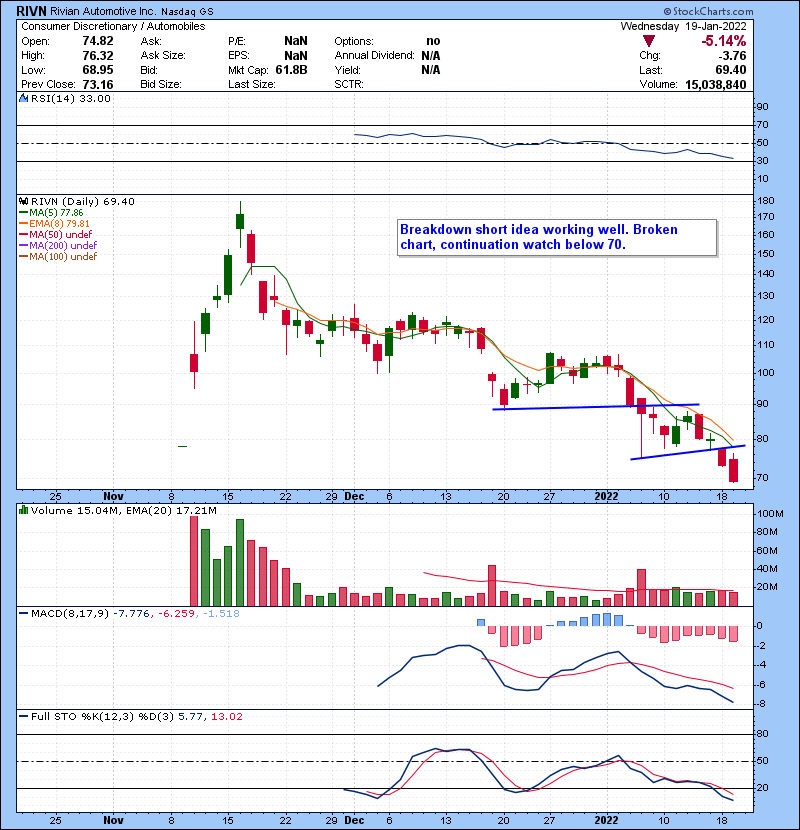Click the MA(5) 77.86 legend entry
Screen dimensions: 800x830
click(x=51, y=212)
